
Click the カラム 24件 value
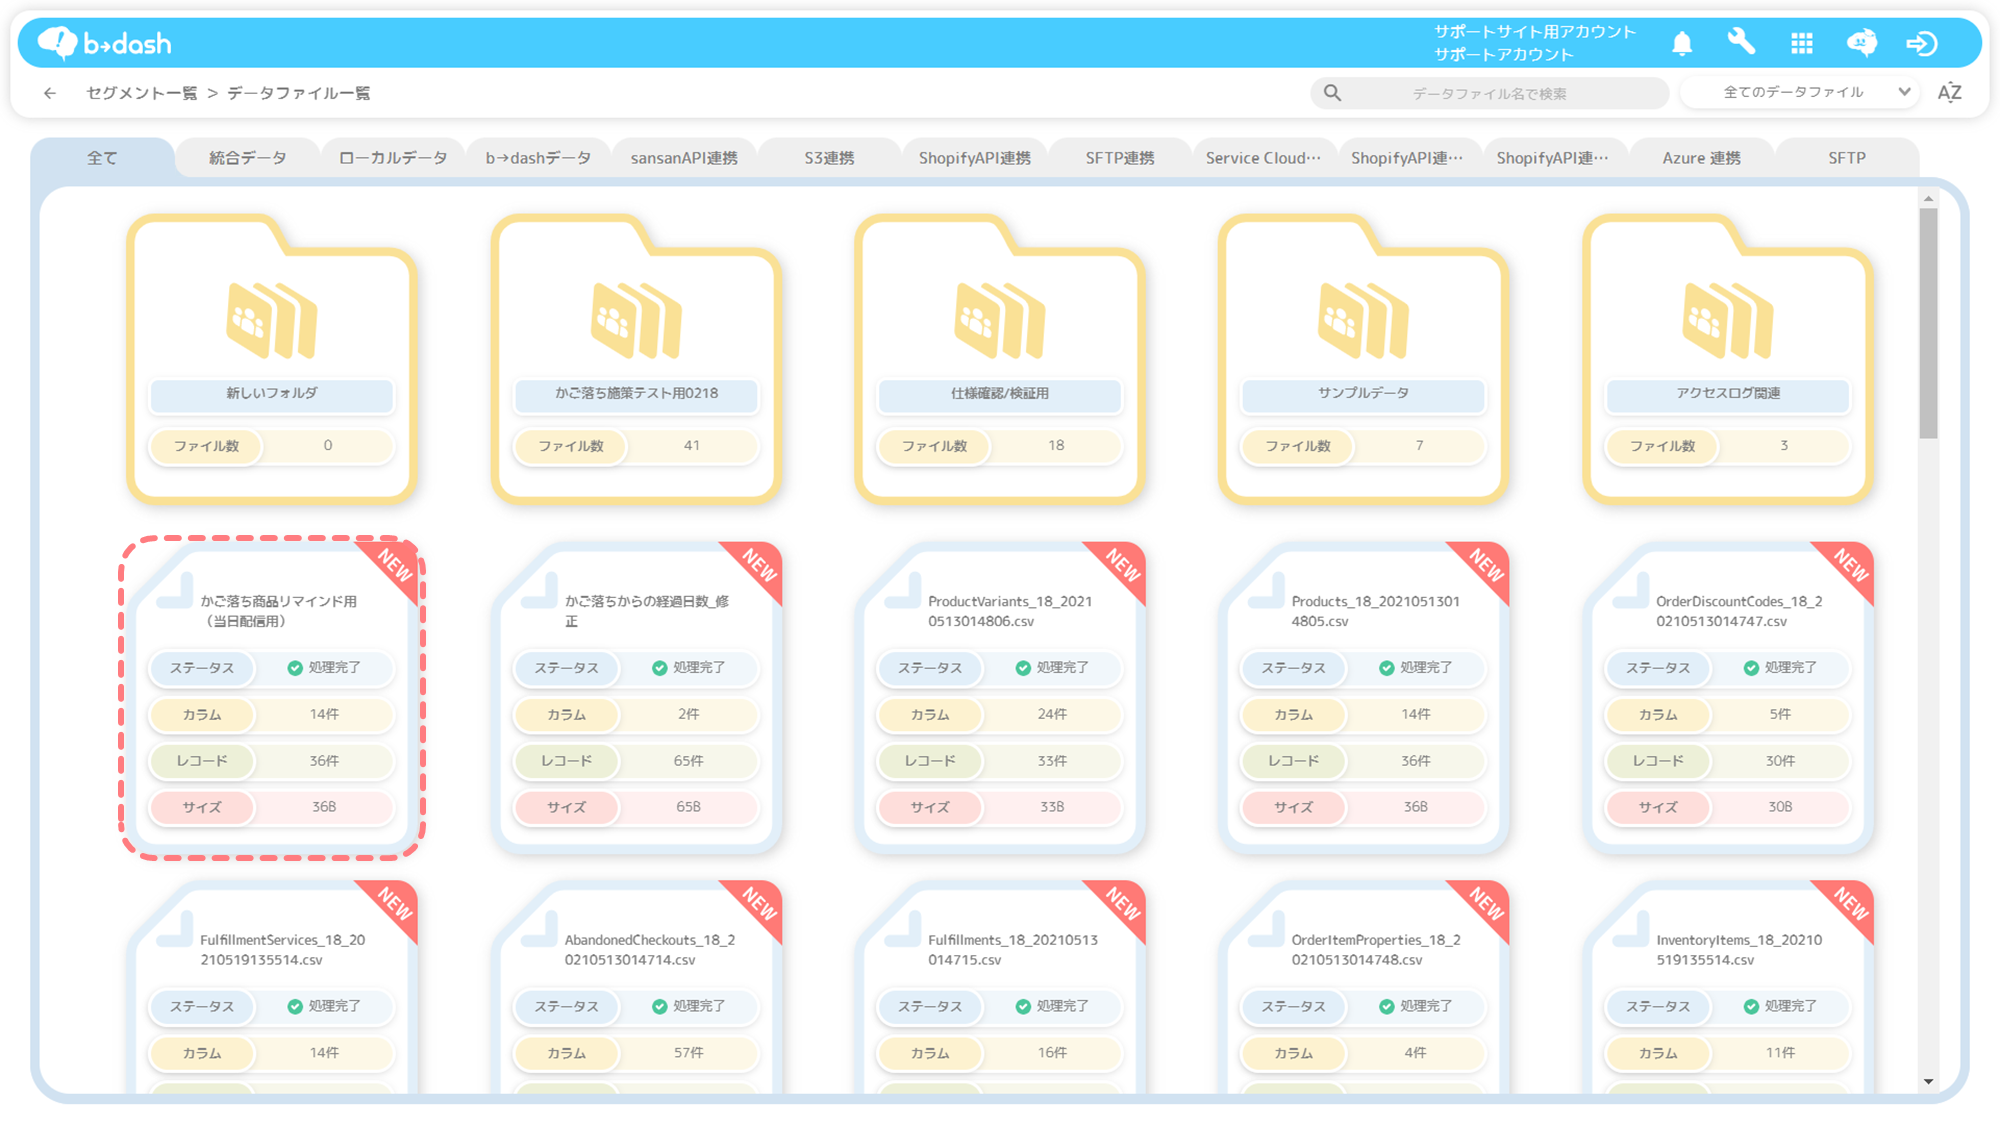point(1052,714)
